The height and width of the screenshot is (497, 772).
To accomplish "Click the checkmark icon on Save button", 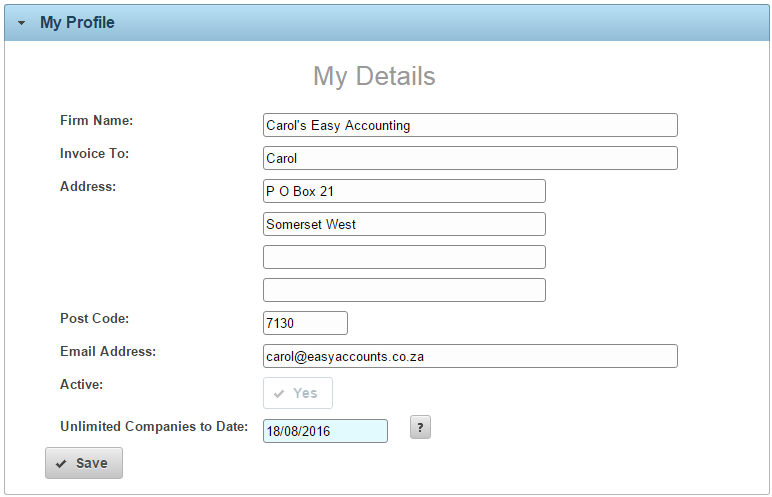I will 61,464.
